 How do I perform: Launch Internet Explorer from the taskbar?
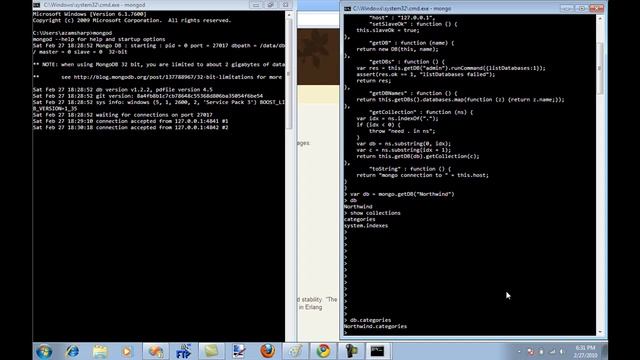(x=72, y=351)
